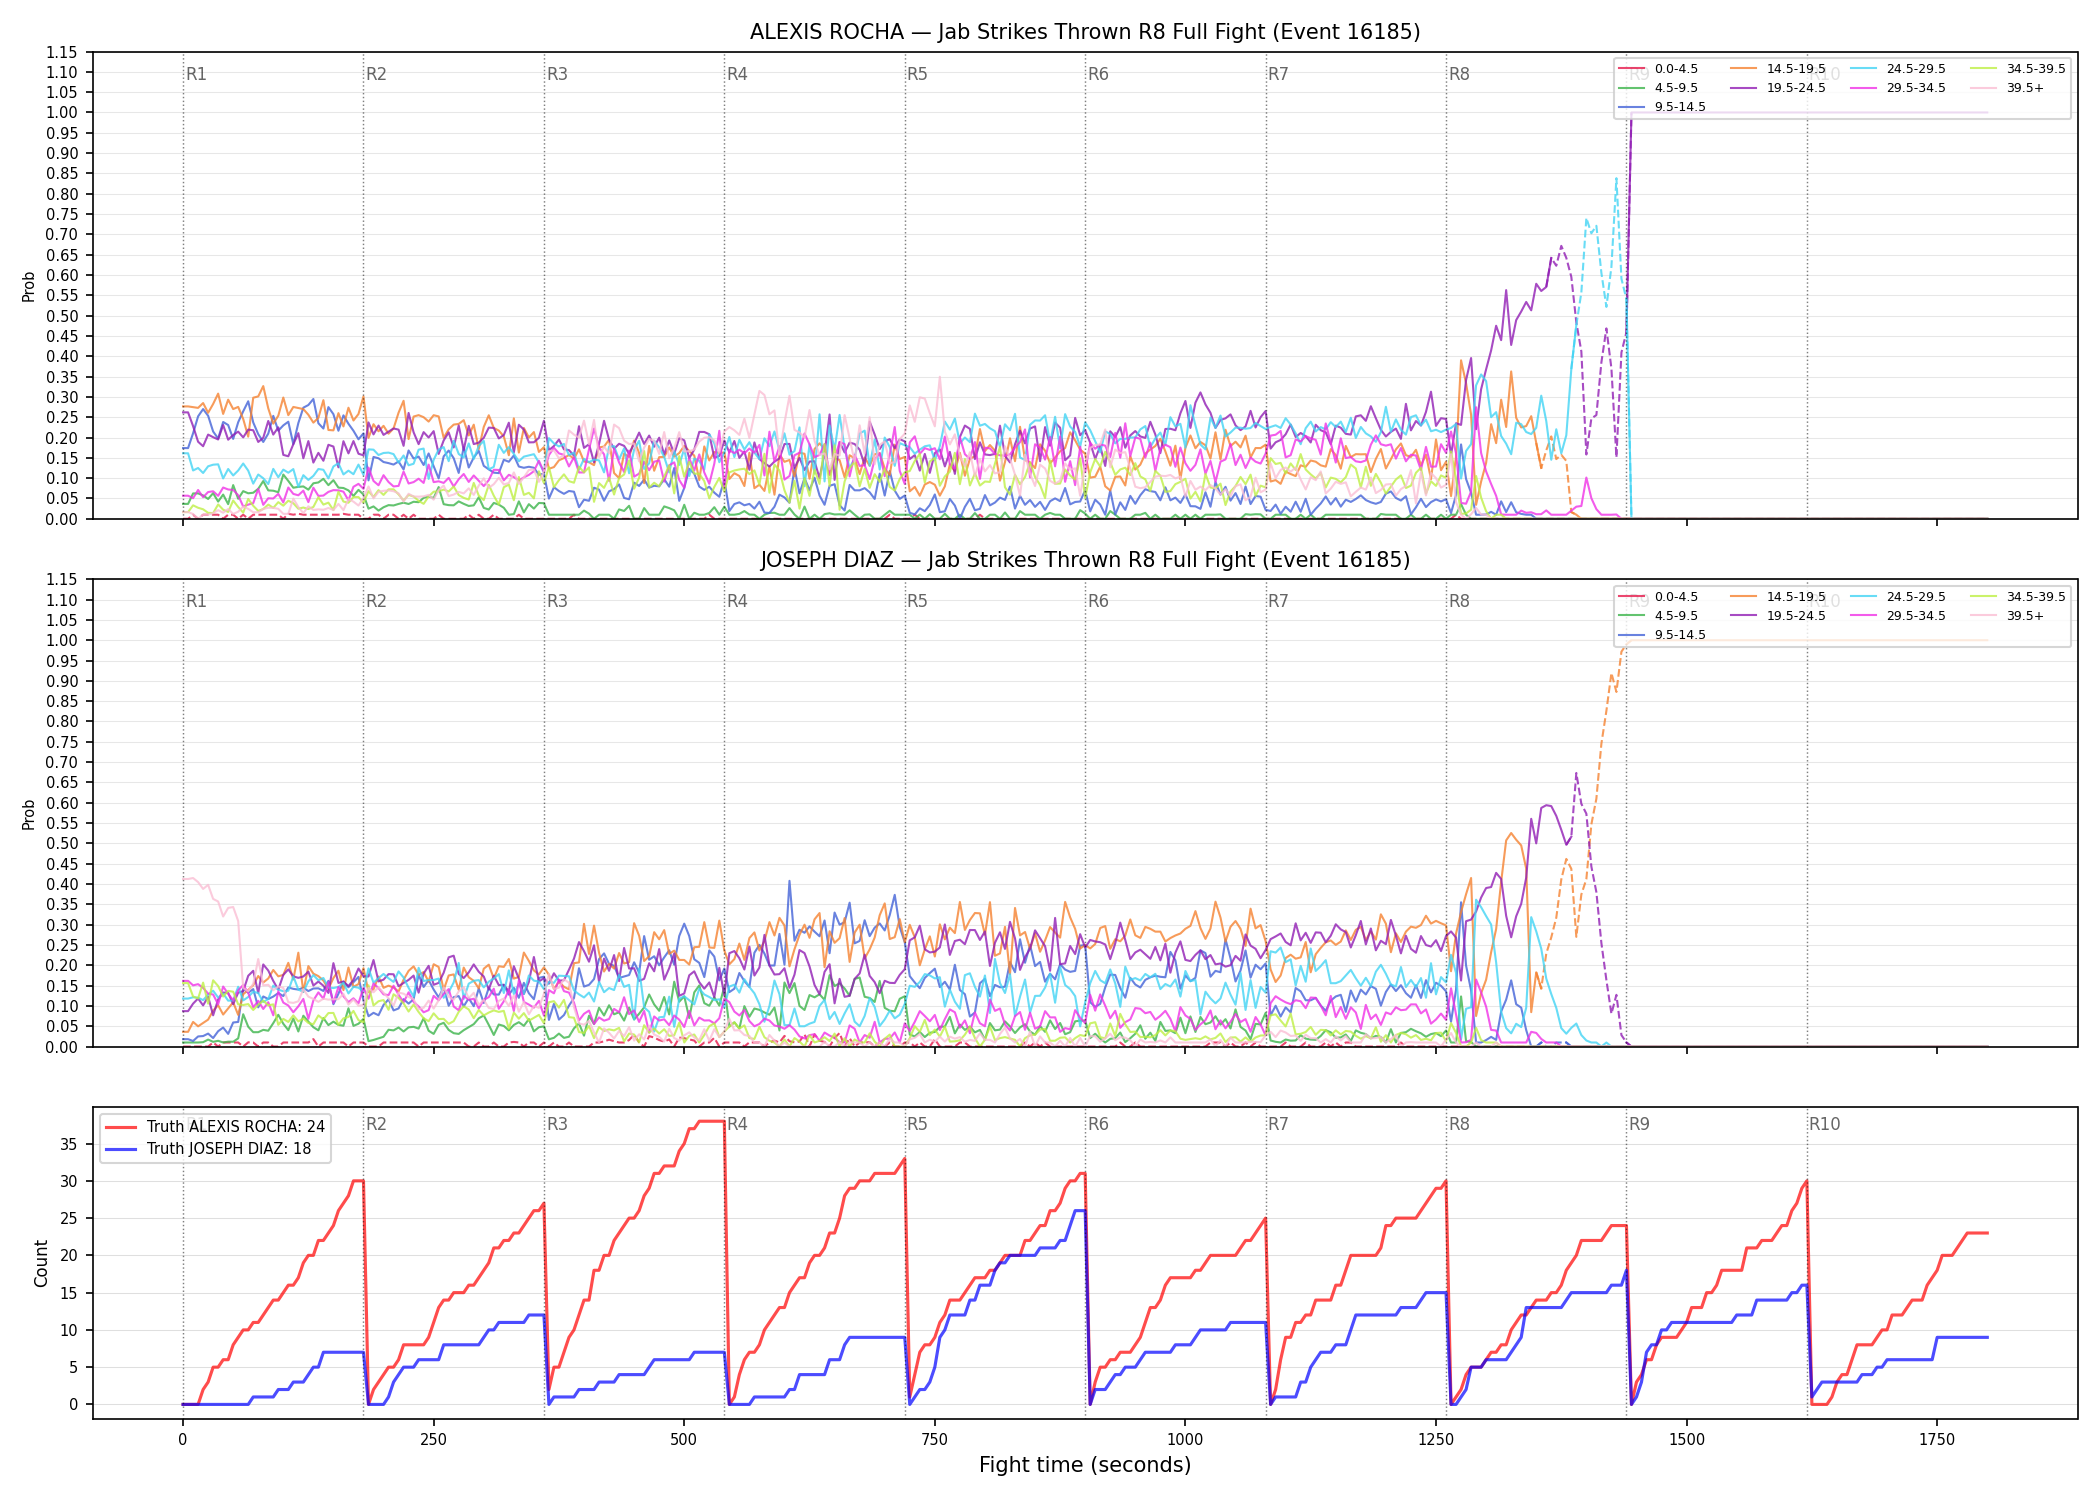
Task: Click the '1750' tick on fight time axis
Action: point(1937,1439)
